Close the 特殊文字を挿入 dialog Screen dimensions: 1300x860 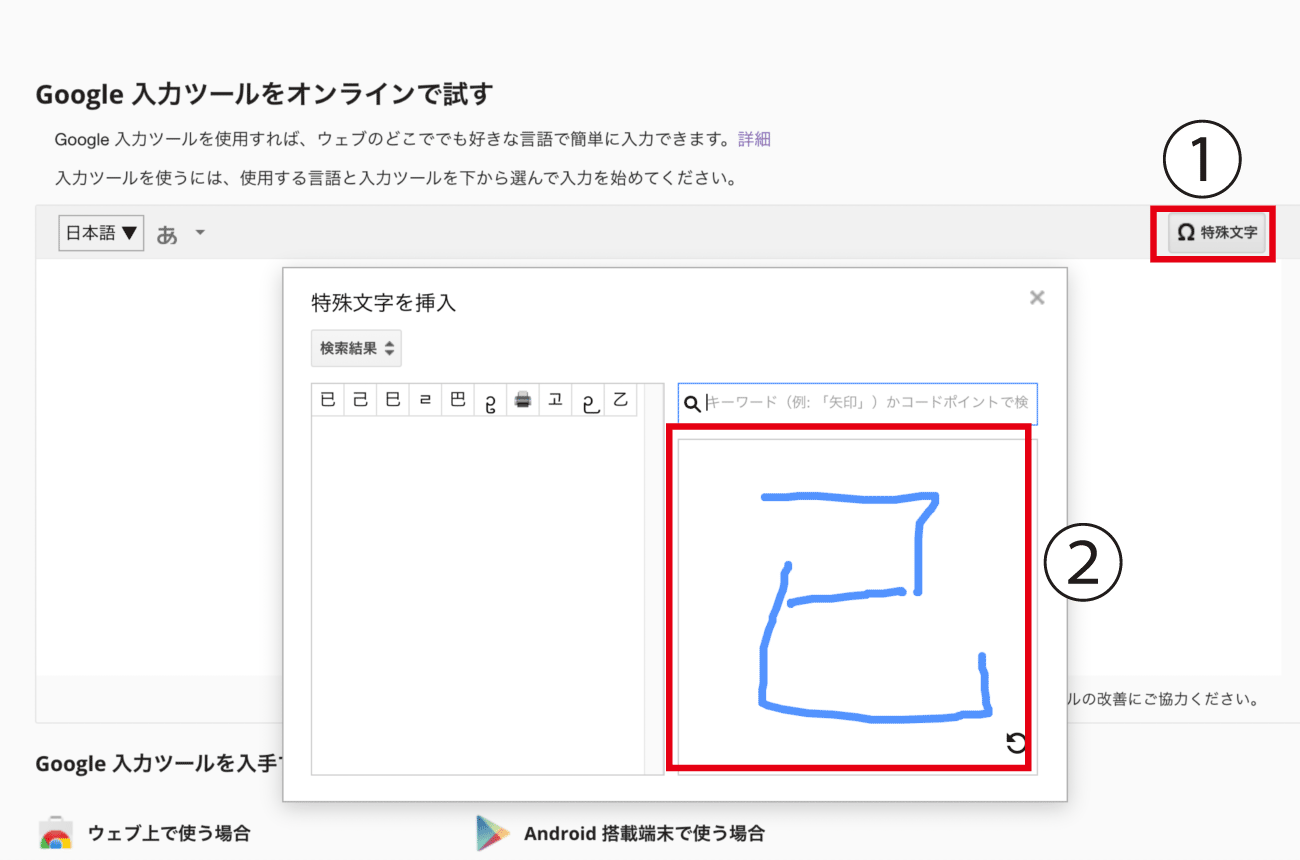[1037, 297]
